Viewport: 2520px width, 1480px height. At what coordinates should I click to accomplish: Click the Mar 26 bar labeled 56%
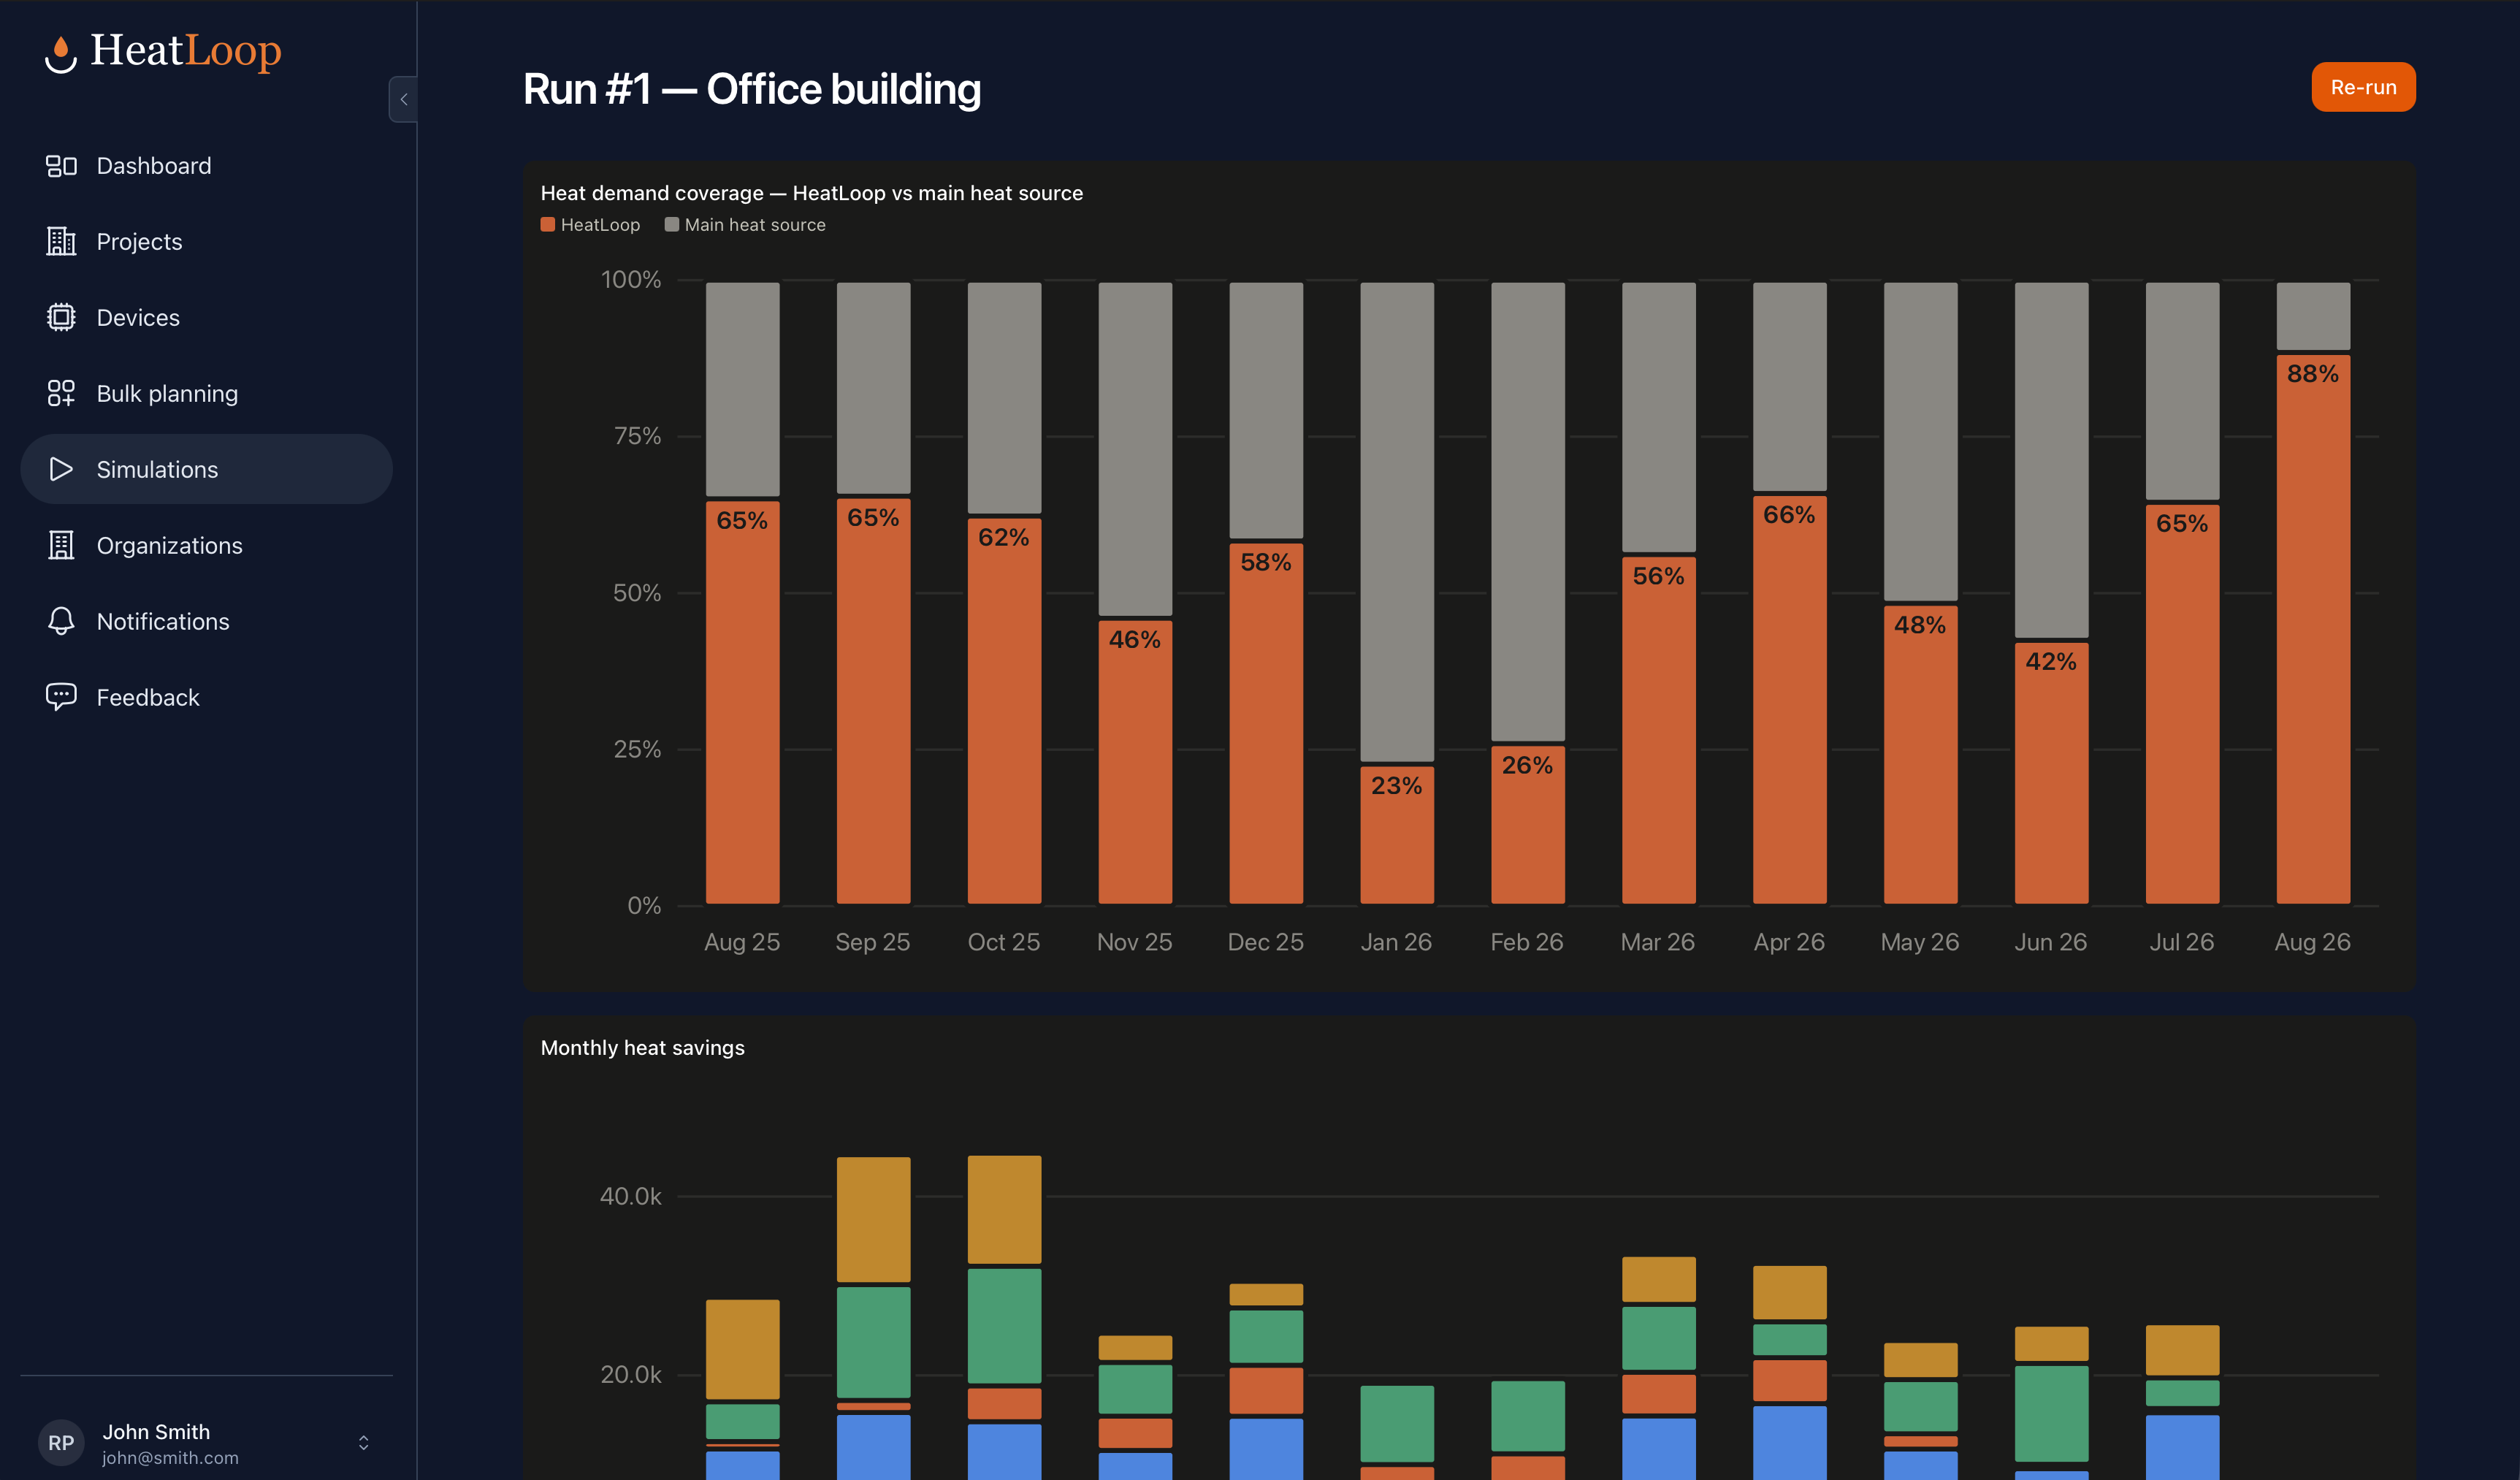1659,730
